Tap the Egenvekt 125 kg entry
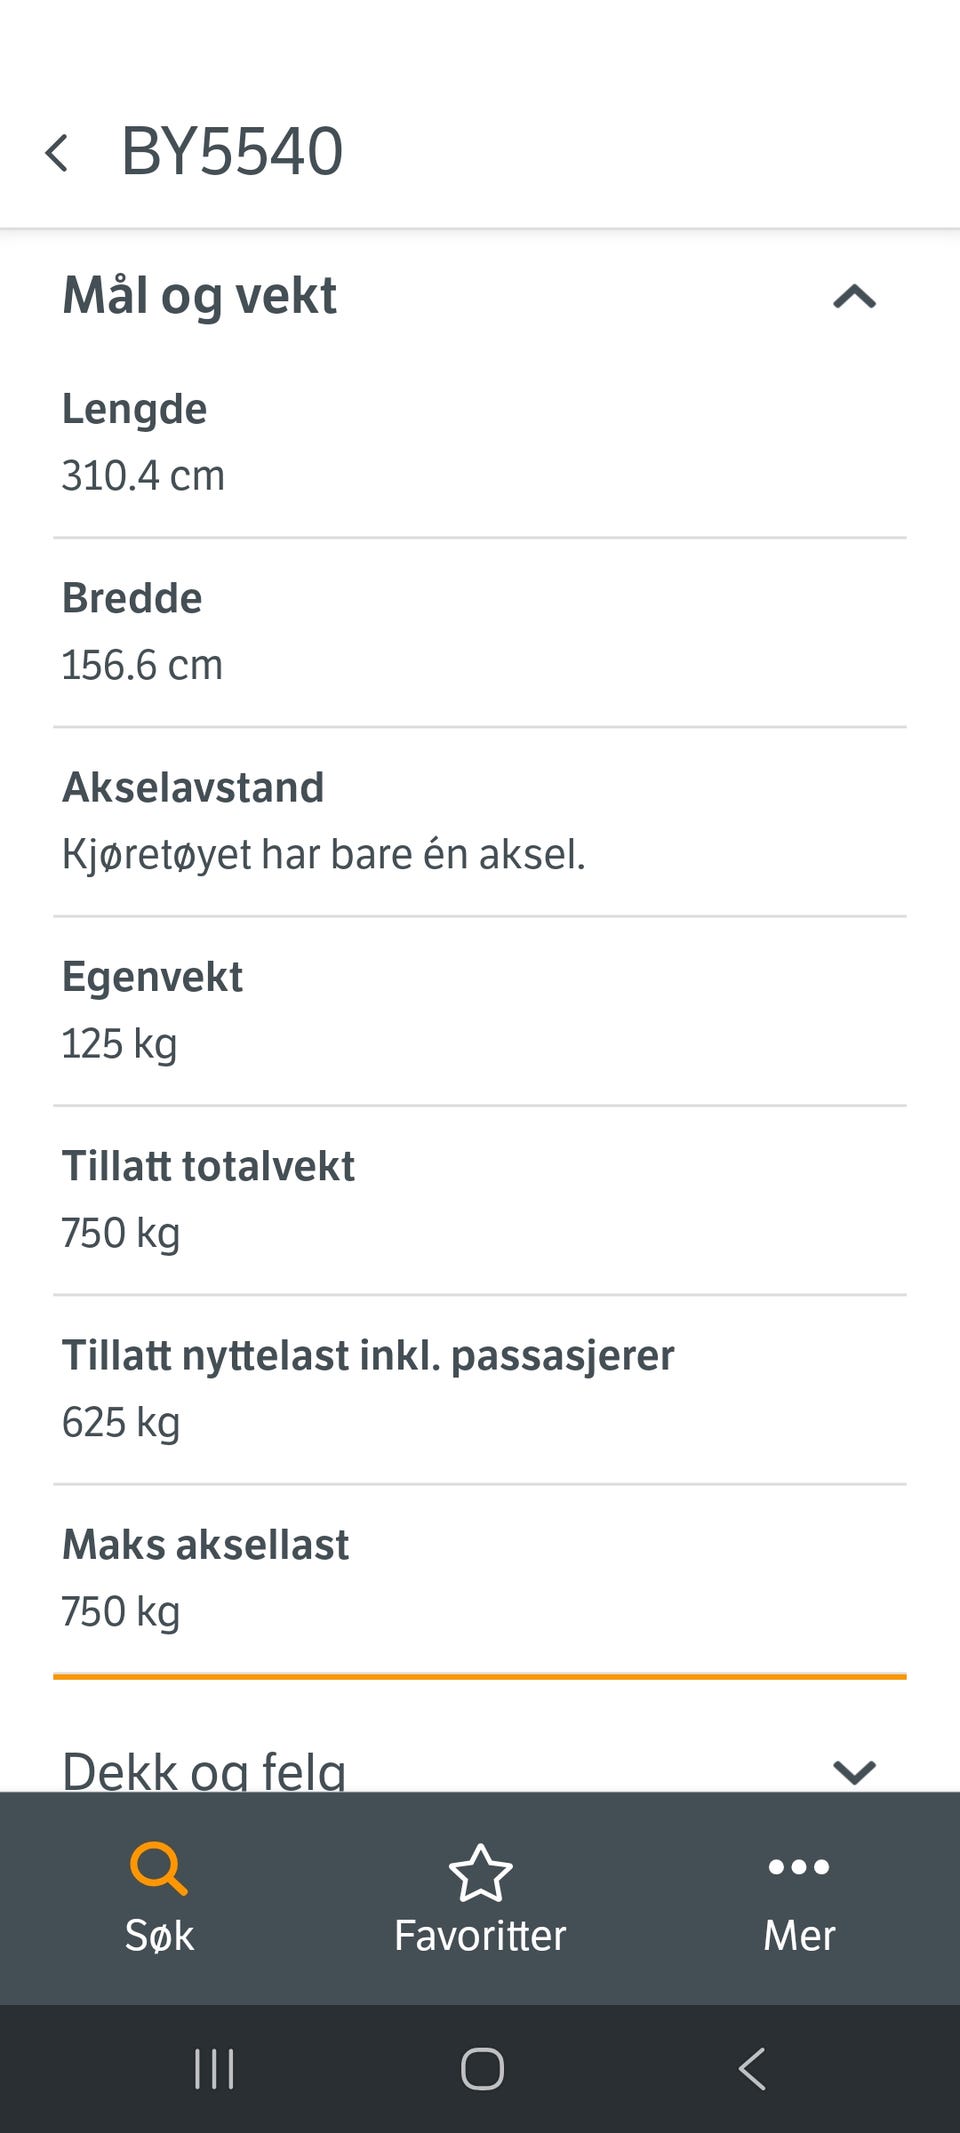The image size is (960, 2133). coord(480,1011)
